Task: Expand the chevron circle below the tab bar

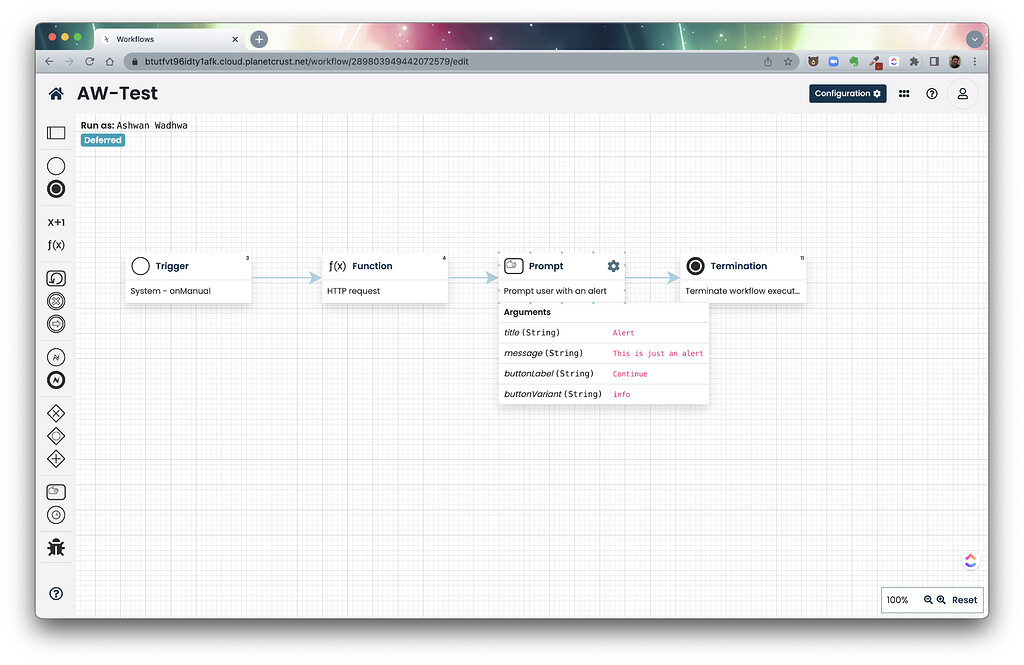Action: pyautogui.click(x=974, y=38)
